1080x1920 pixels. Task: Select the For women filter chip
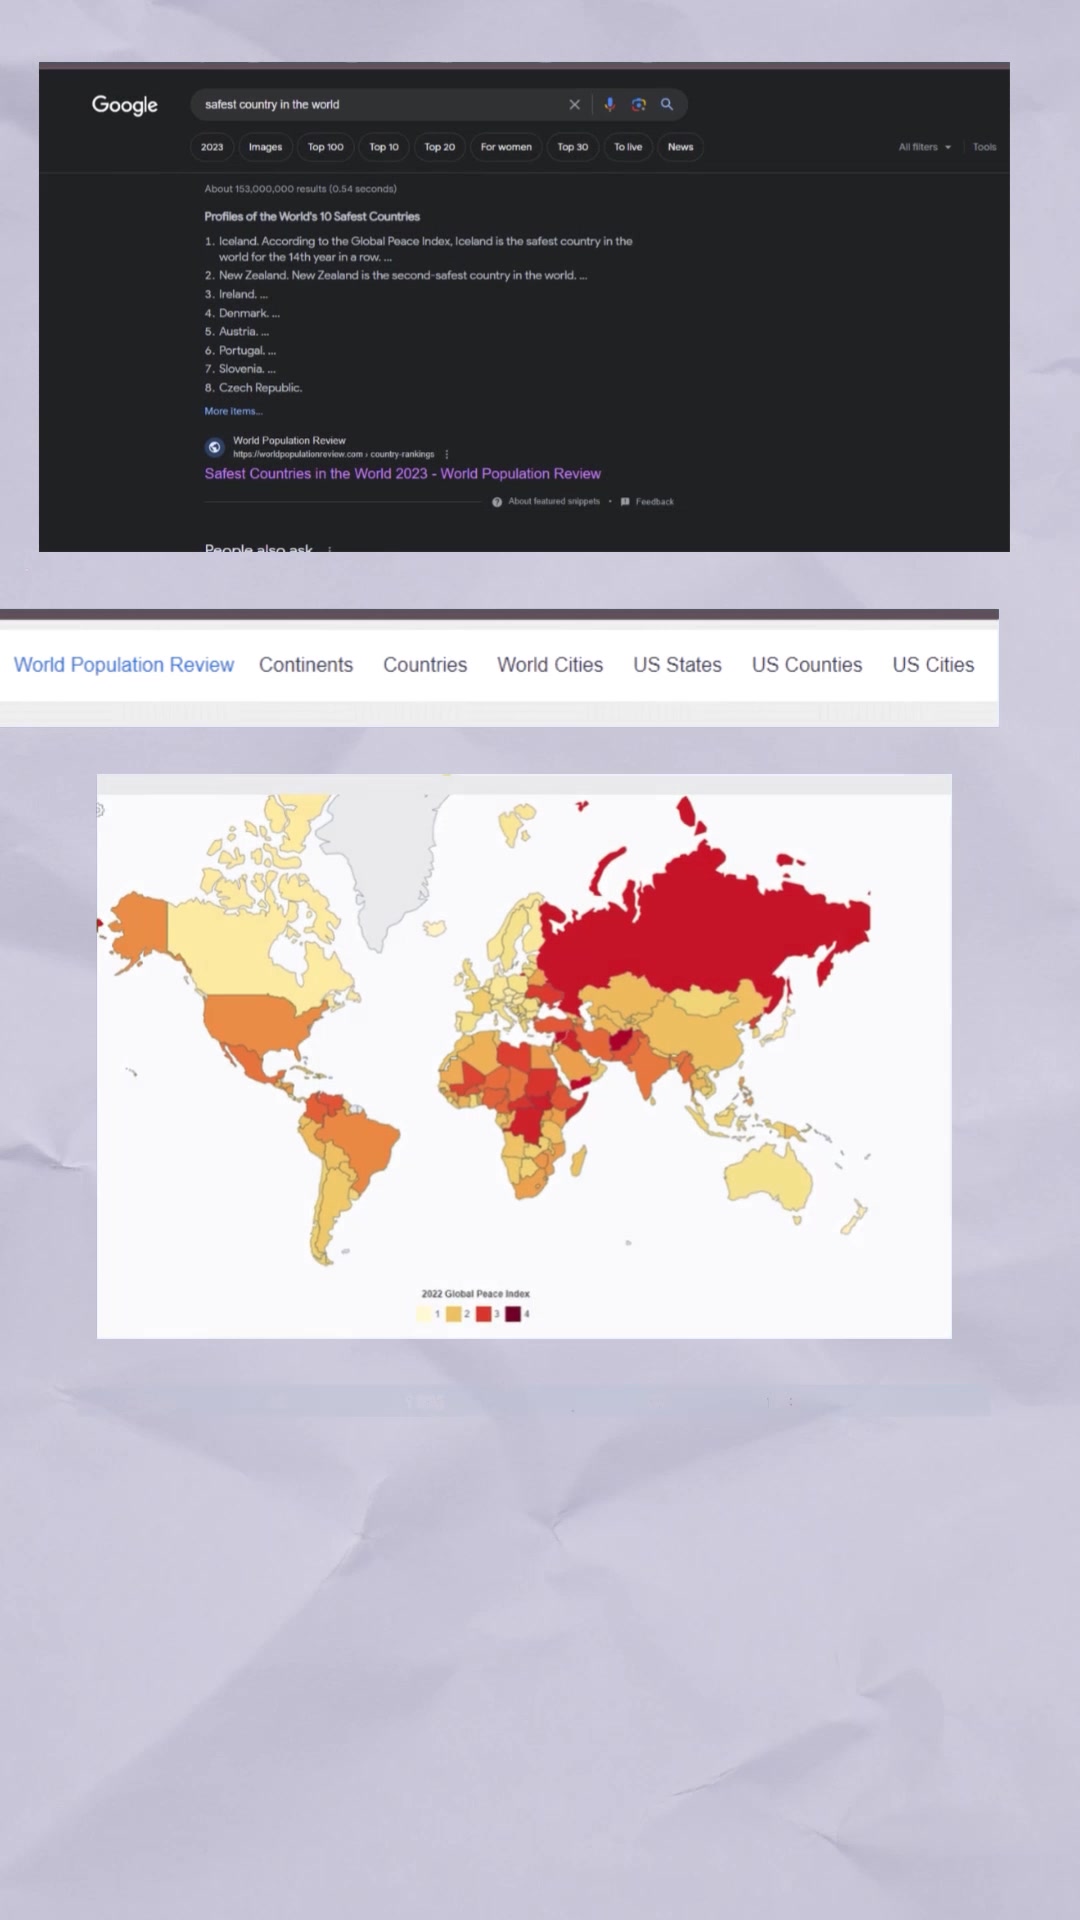506,147
